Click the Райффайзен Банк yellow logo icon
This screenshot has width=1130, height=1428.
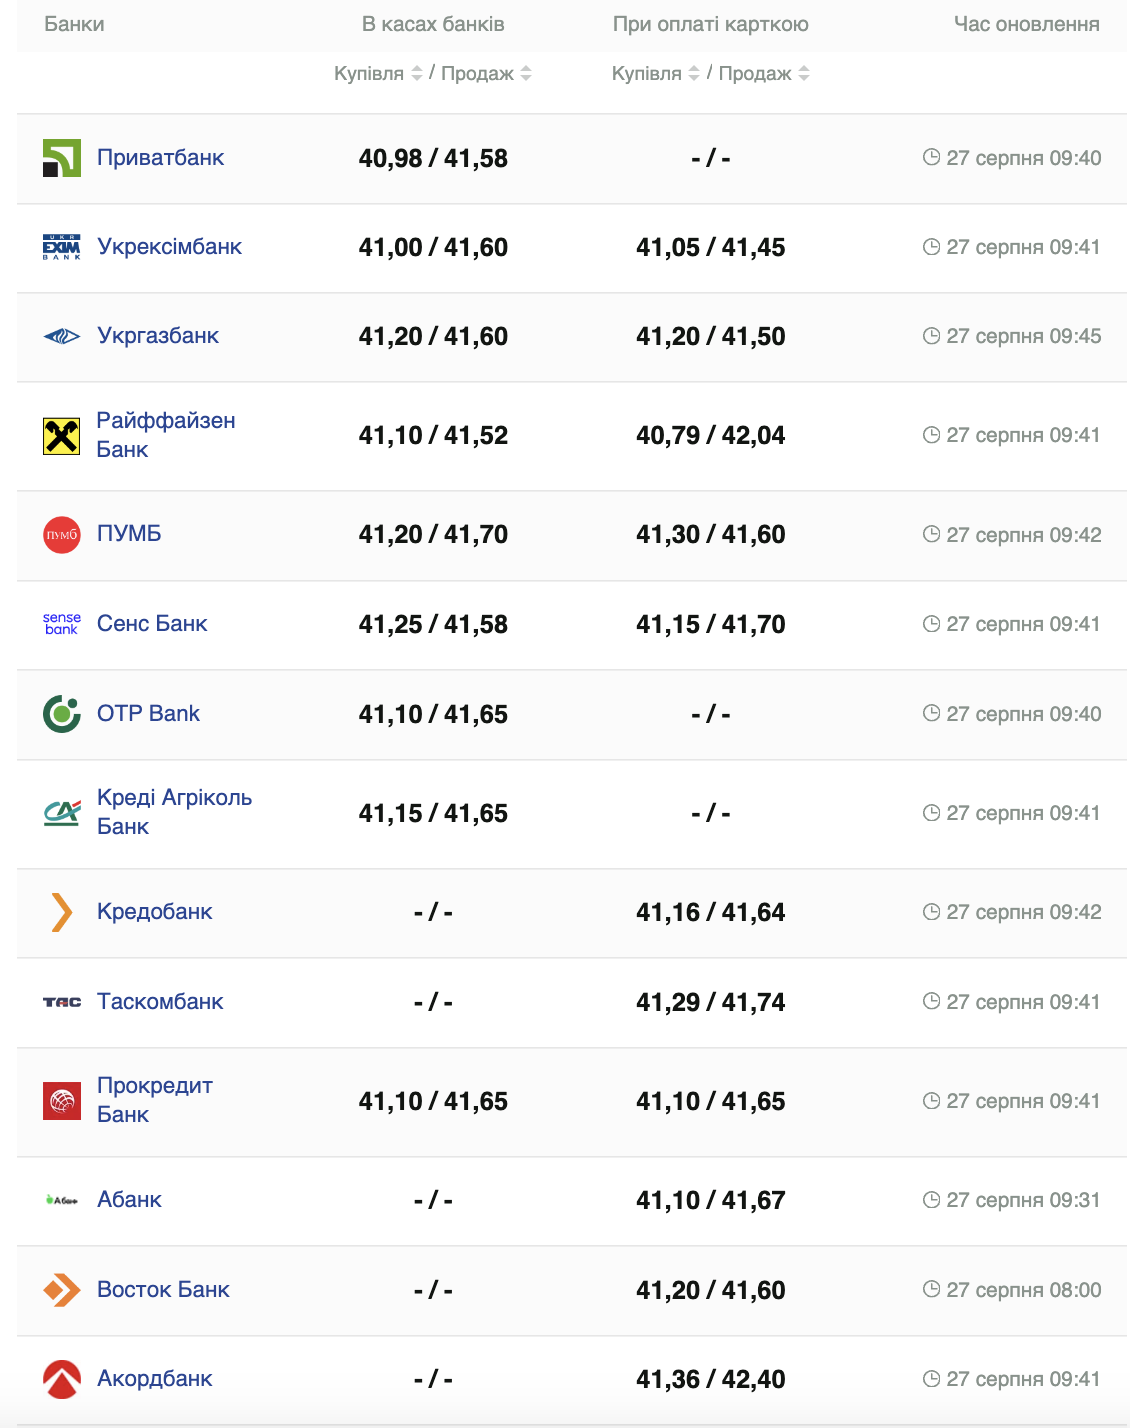[x=62, y=436]
